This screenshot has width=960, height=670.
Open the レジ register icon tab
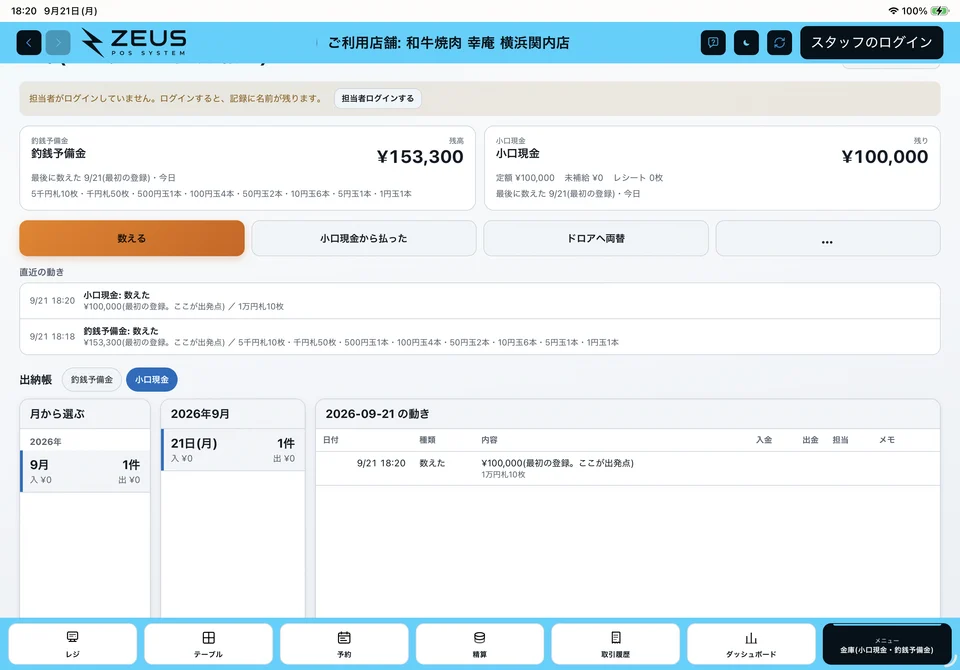[72, 644]
